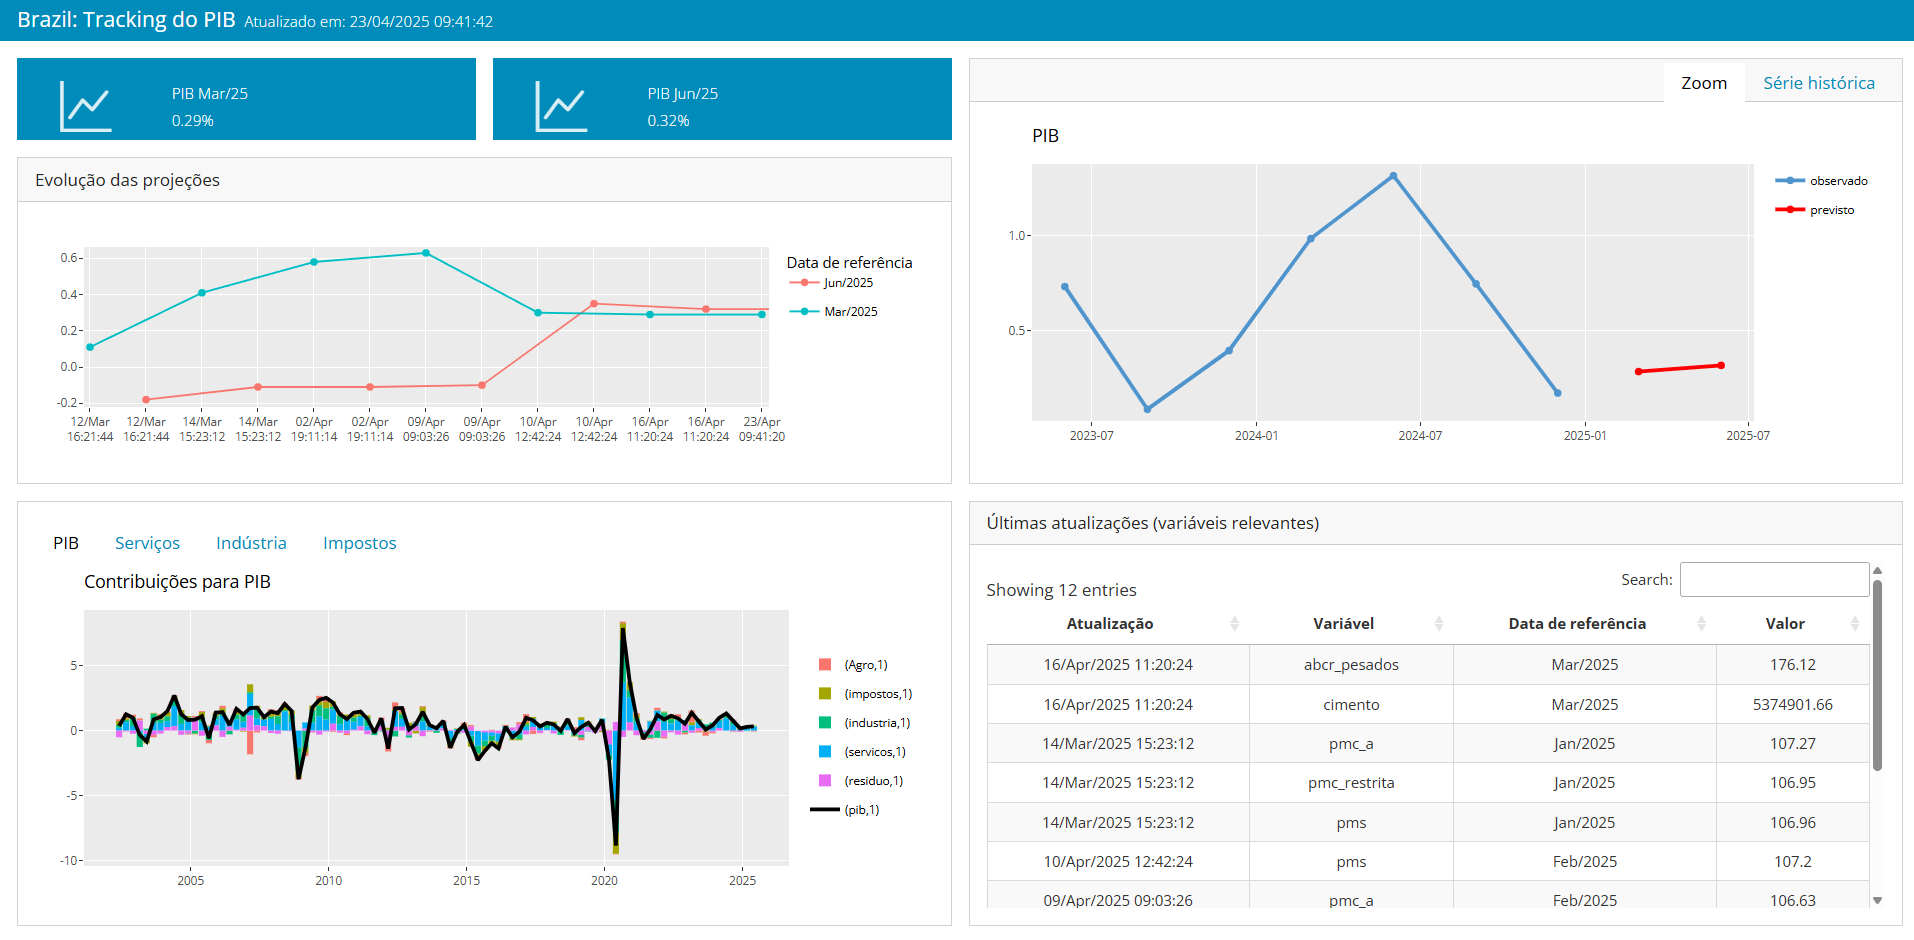Click the (Agro,1) red legend swatch
Viewport: 1914px width, 940px height.
pyautogui.click(x=825, y=665)
